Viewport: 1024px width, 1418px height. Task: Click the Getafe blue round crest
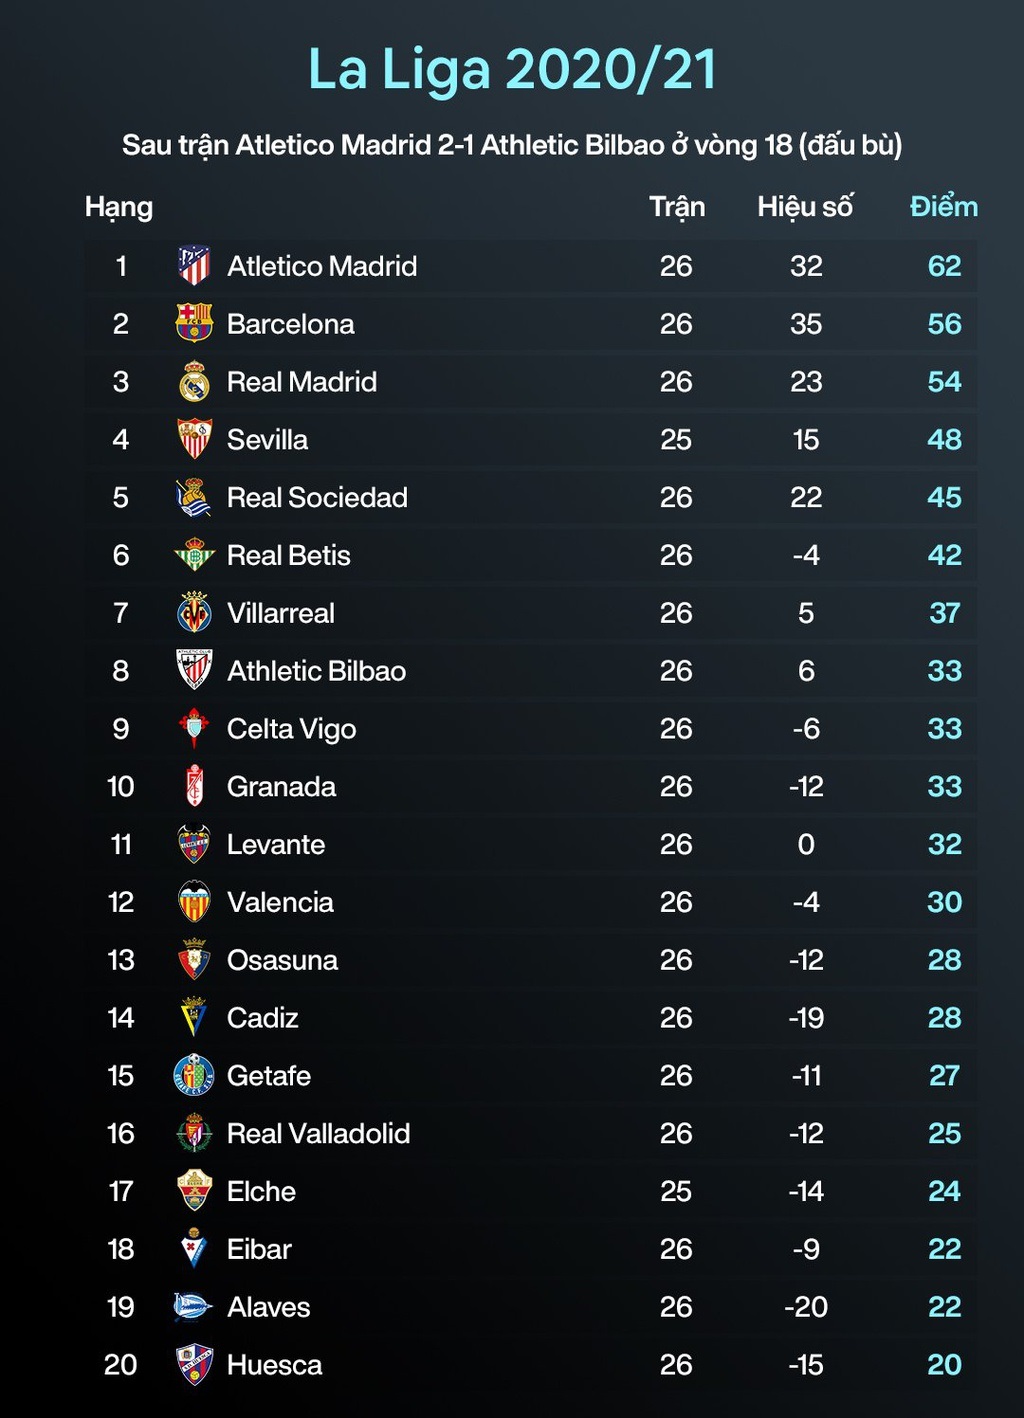coord(194,1075)
